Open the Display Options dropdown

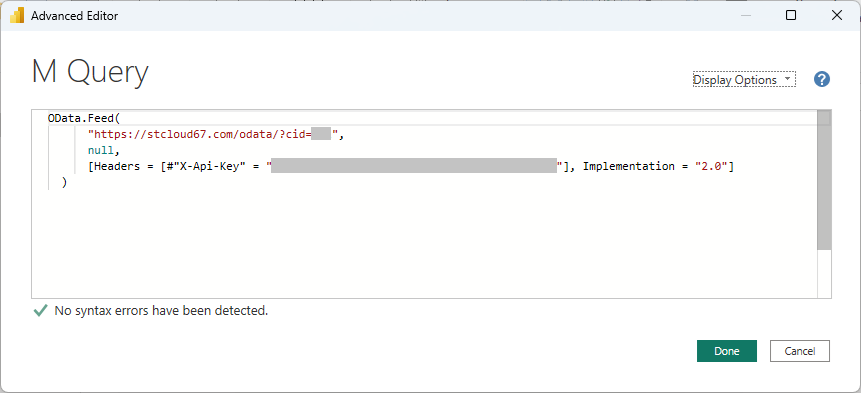[744, 80]
